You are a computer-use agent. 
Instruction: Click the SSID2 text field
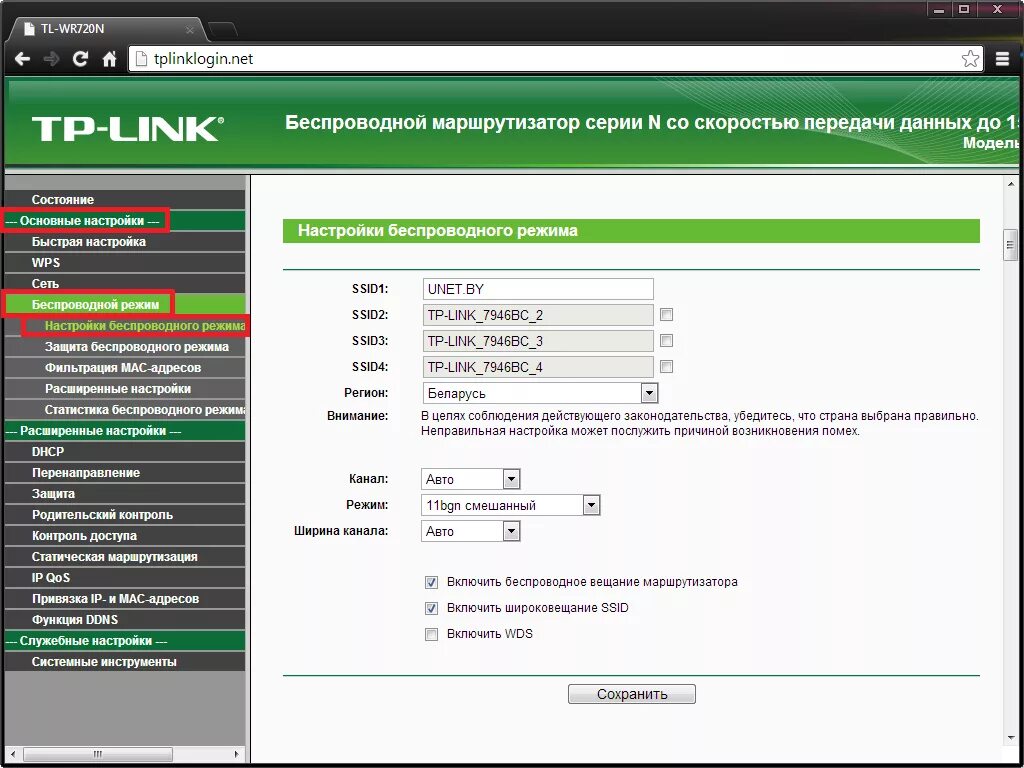[x=537, y=315]
